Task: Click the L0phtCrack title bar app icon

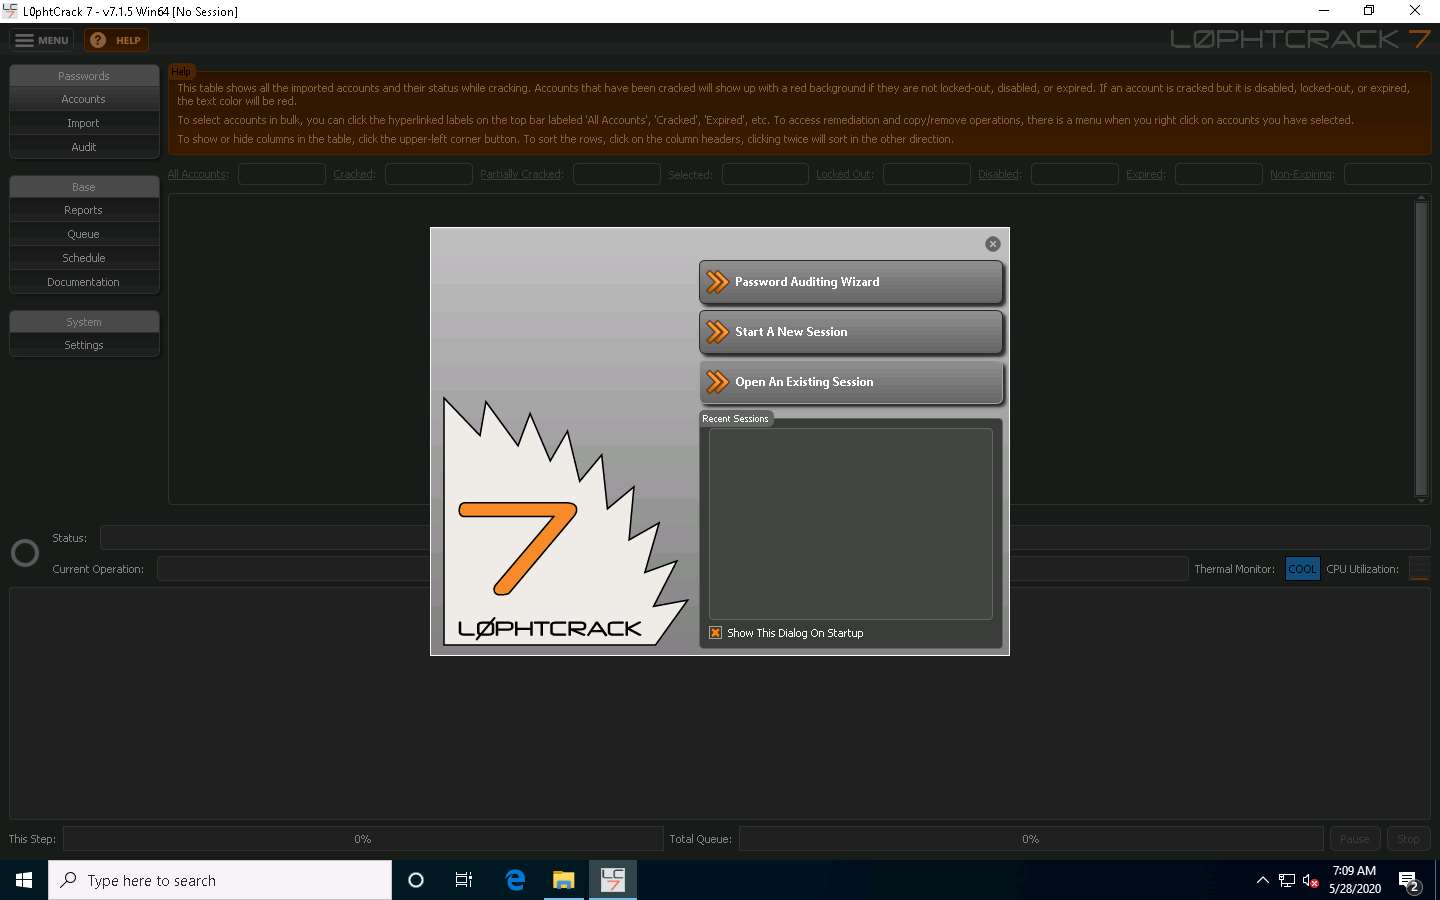Action: coord(10,11)
